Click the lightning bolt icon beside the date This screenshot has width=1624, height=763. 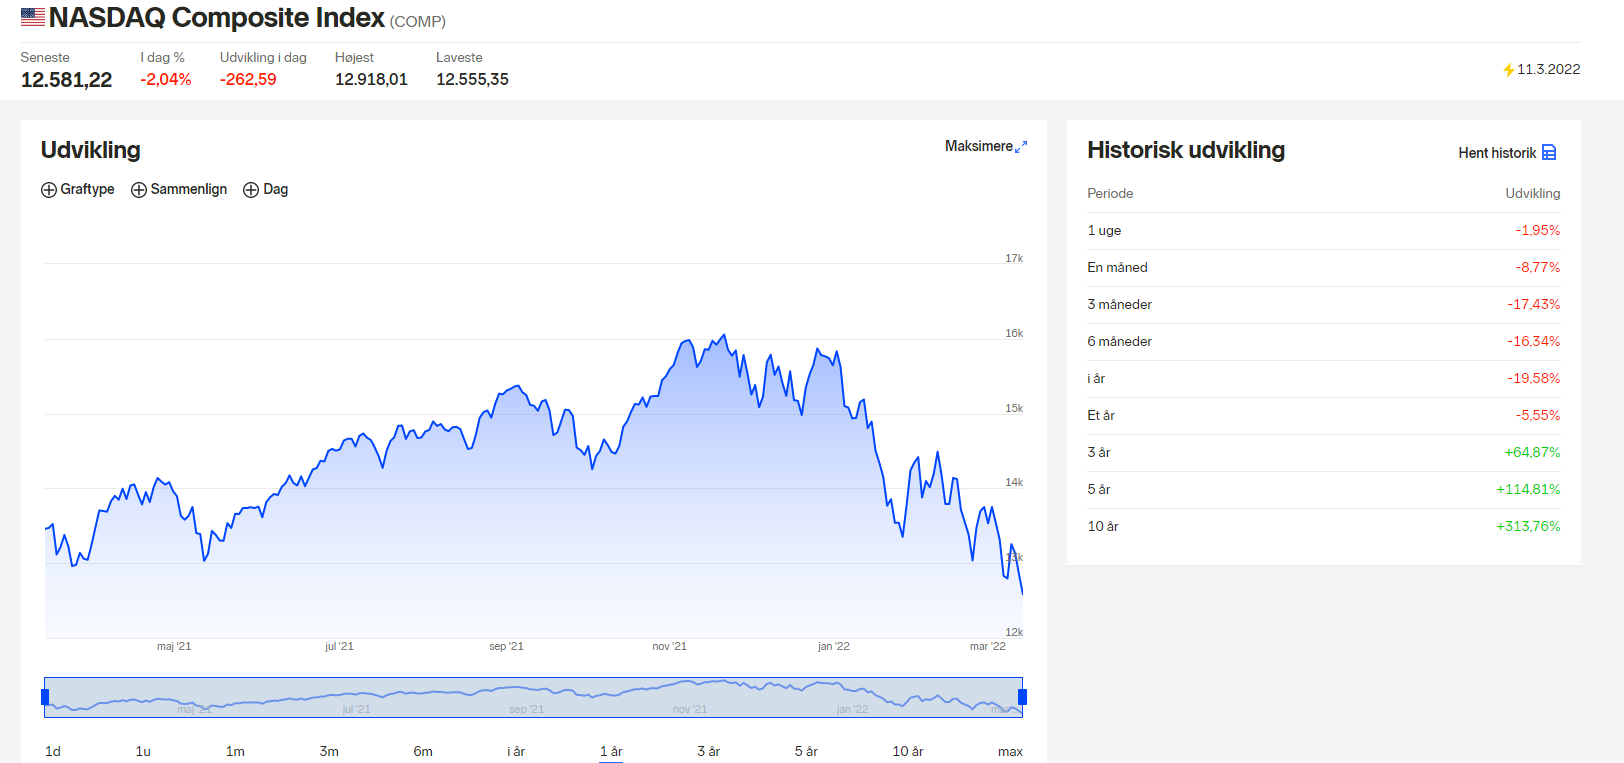coord(1509,70)
